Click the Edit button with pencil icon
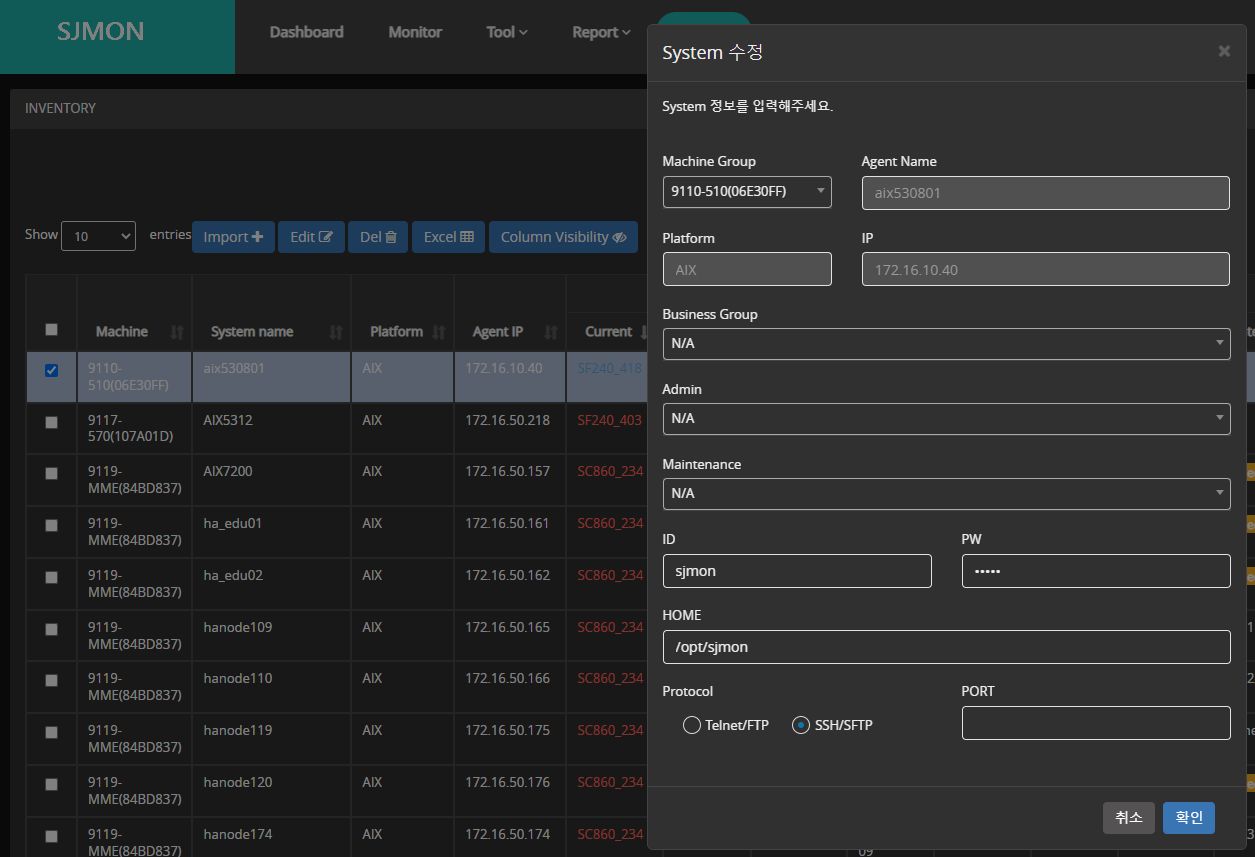 (x=311, y=237)
